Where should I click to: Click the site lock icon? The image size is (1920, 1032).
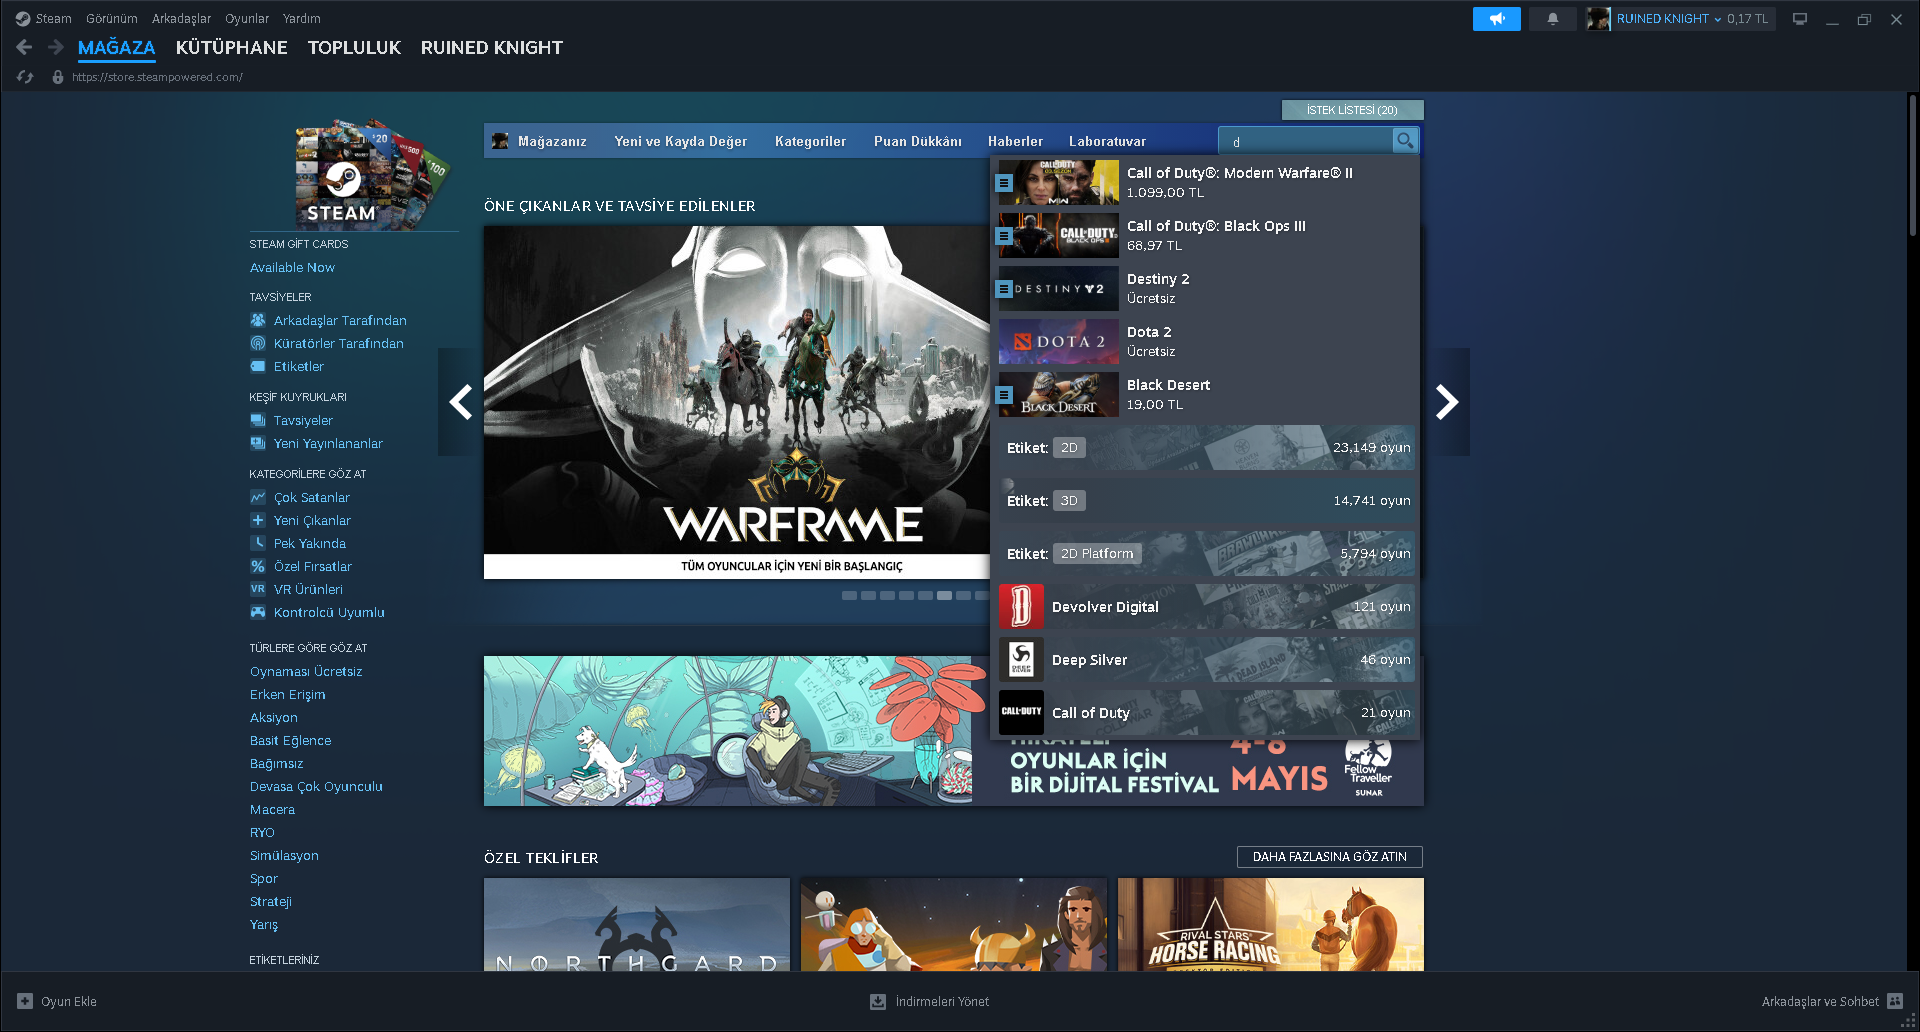[x=58, y=77]
